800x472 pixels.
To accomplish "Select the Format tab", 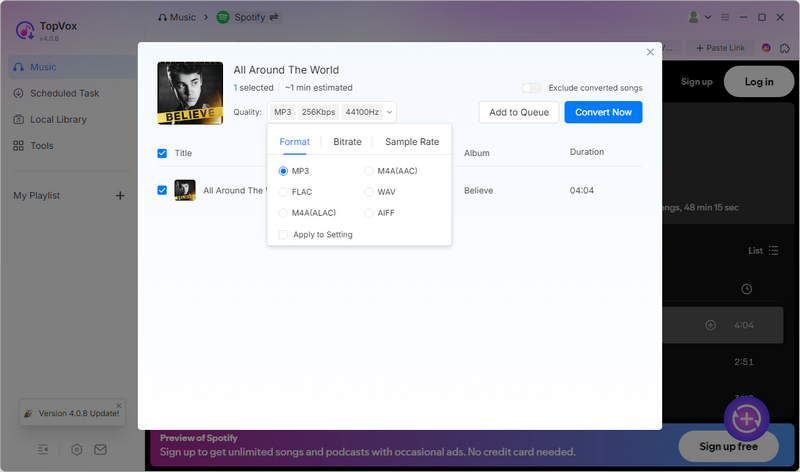I will tap(294, 142).
